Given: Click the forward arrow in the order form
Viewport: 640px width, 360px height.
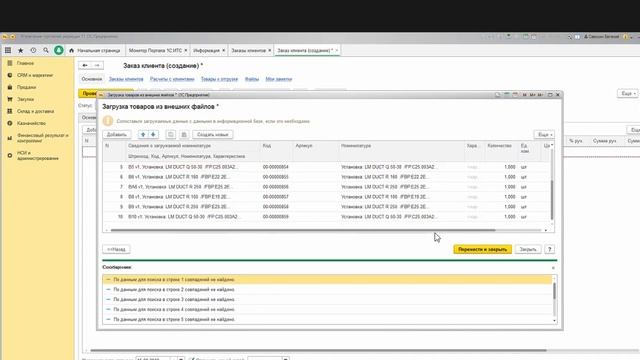Looking at the screenshot, I should tap(97, 65).
